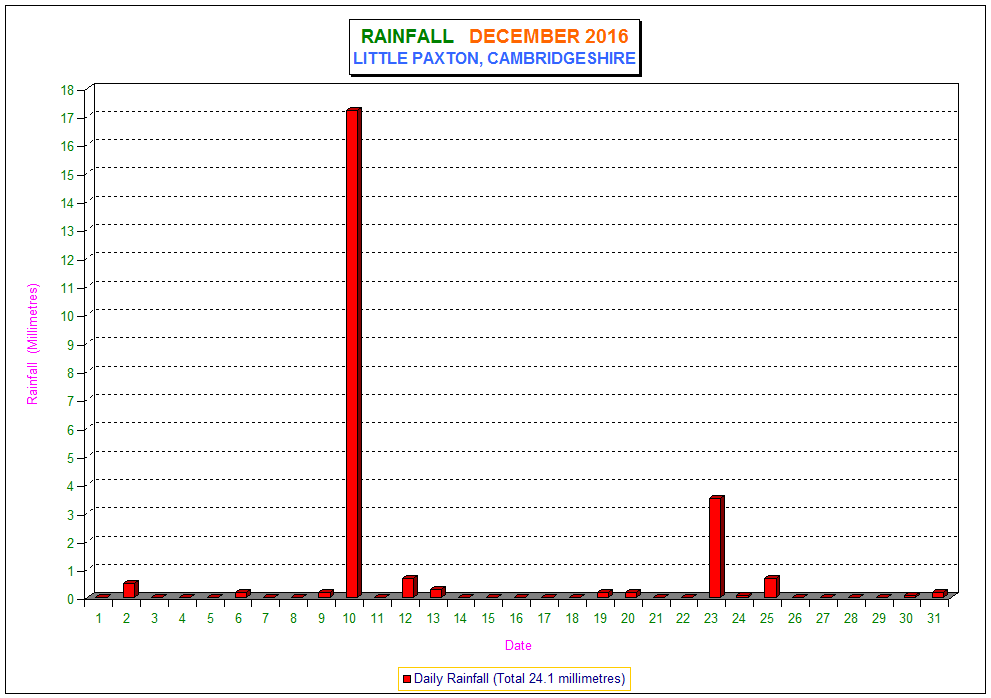Click the date label 1 on the x-axis
Image resolution: width=991 pixels, height=698 pixels.
pos(99,618)
